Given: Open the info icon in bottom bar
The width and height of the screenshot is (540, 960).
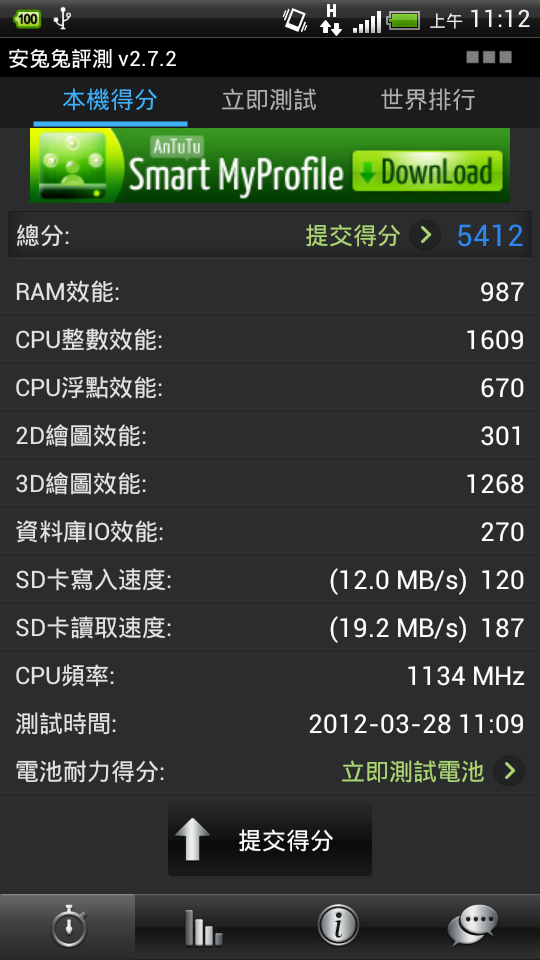Looking at the screenshot, I should [337, 926].
